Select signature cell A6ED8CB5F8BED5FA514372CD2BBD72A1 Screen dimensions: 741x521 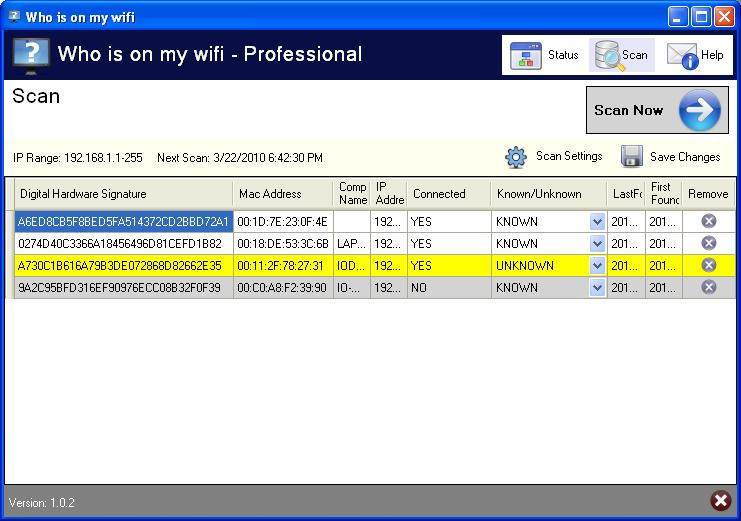tap(123, 222)
